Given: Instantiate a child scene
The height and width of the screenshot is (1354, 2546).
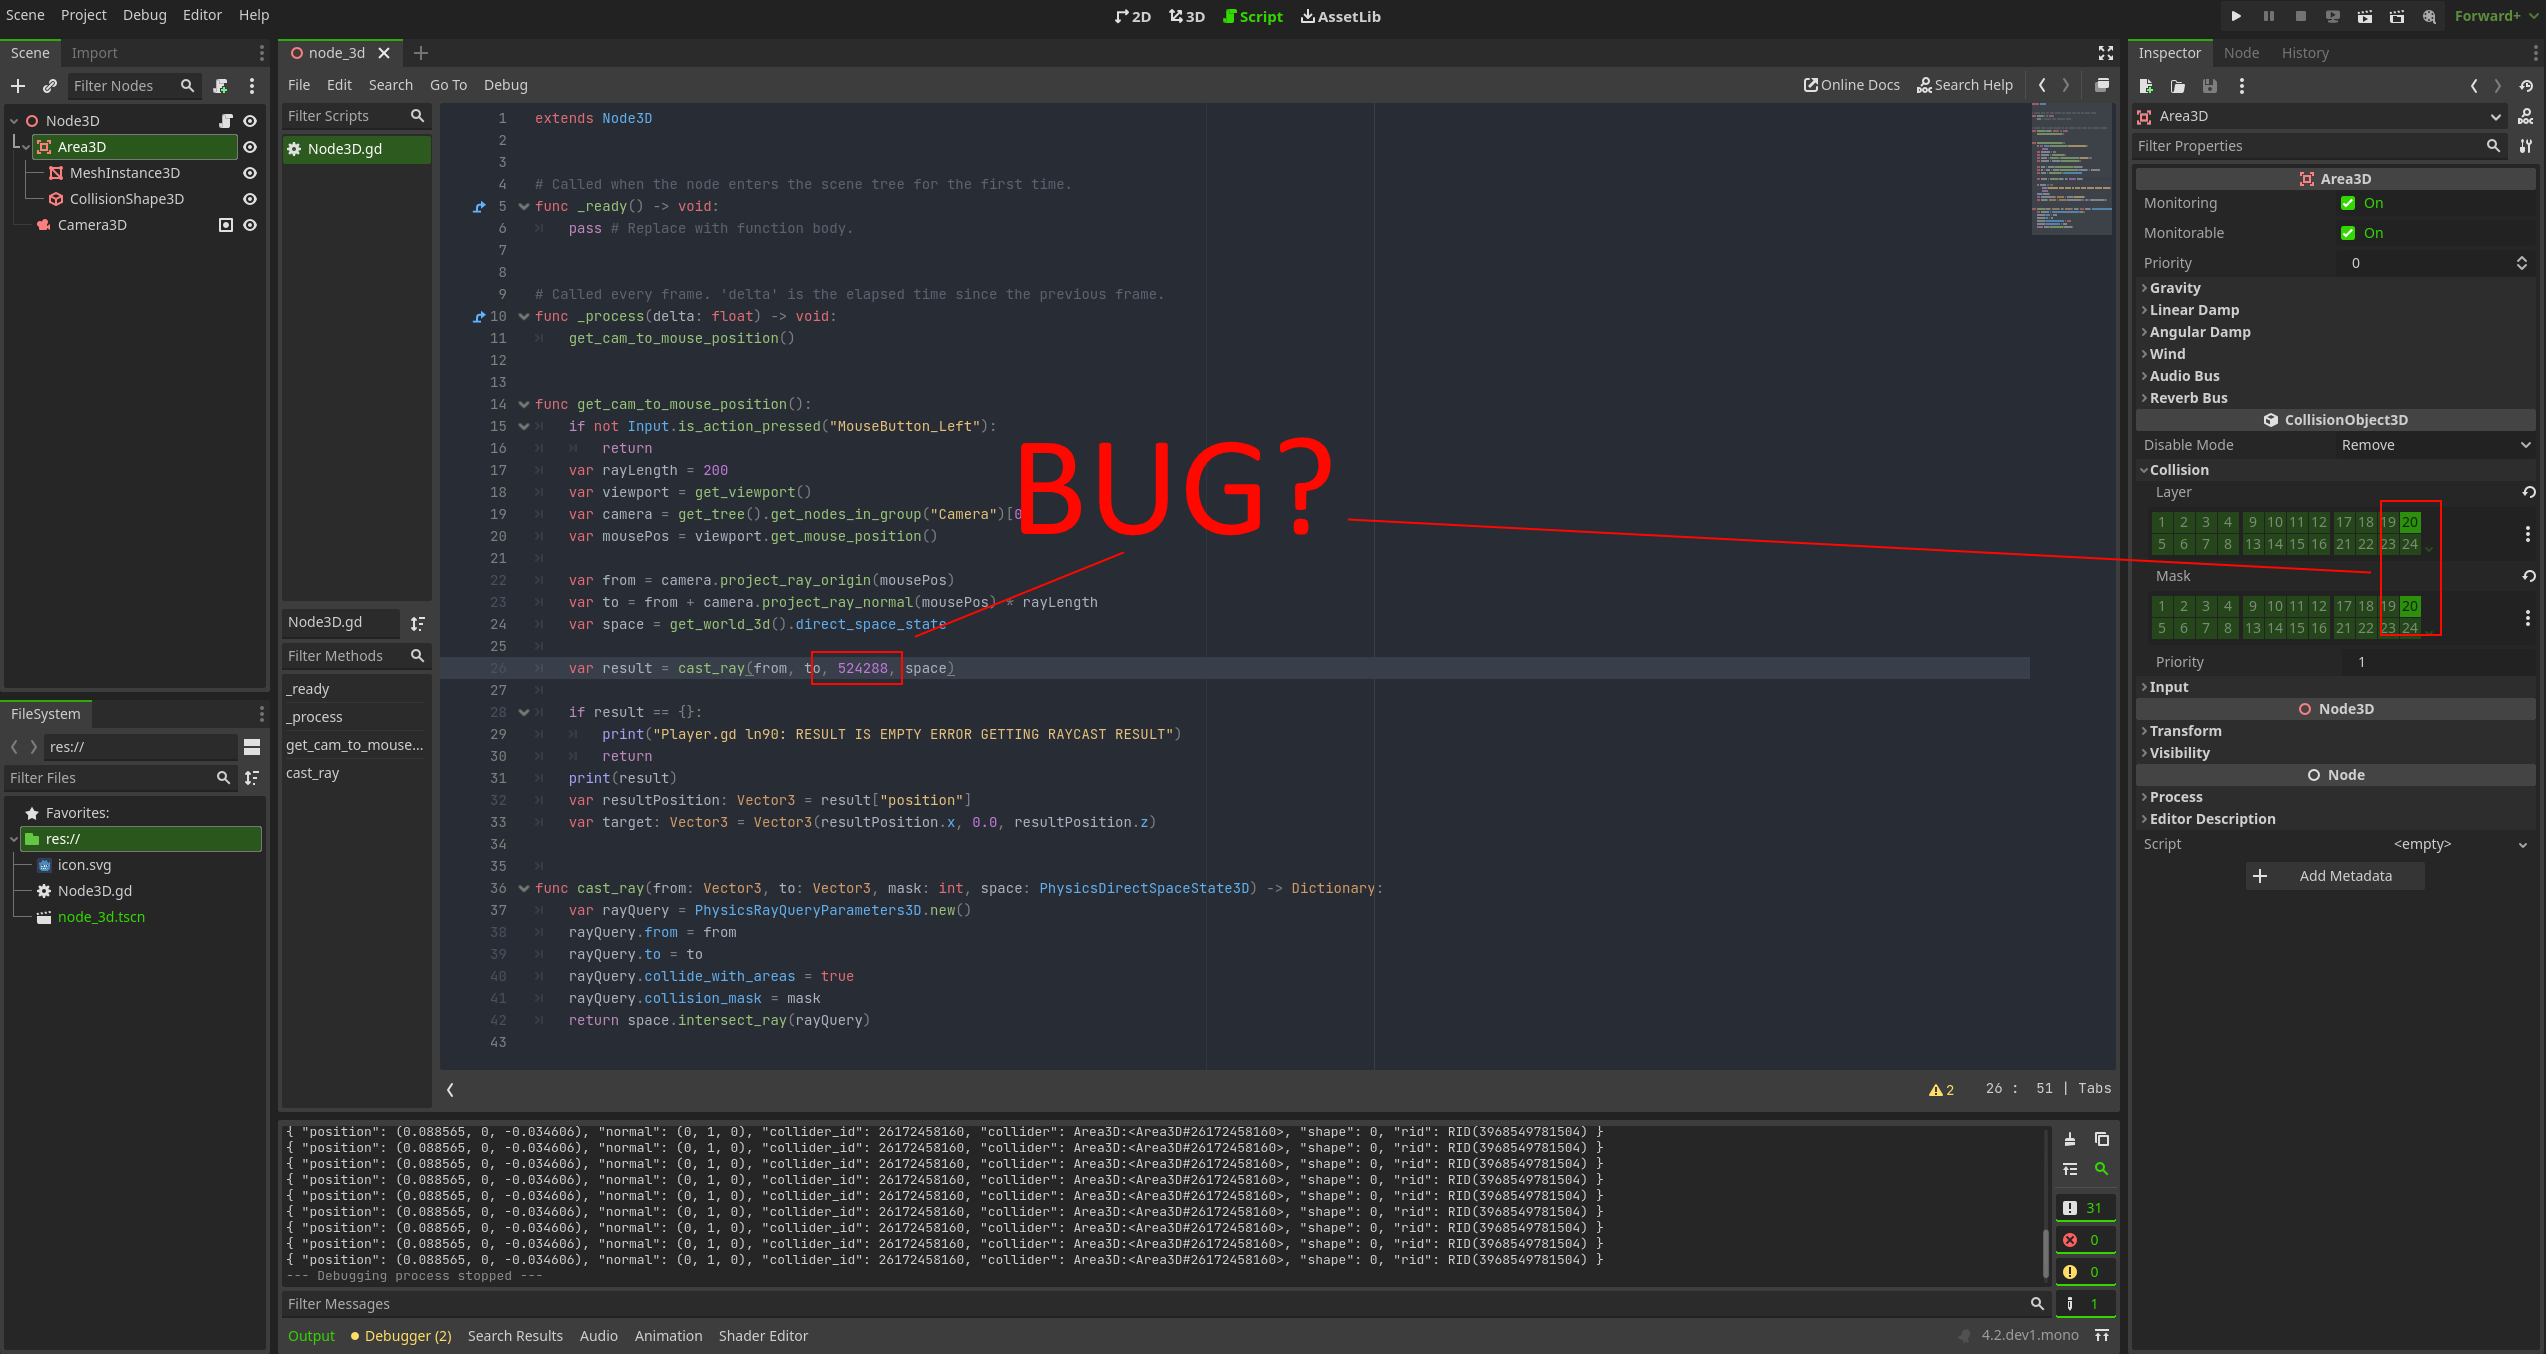Looking at the screenshot, I should point(49,86).
